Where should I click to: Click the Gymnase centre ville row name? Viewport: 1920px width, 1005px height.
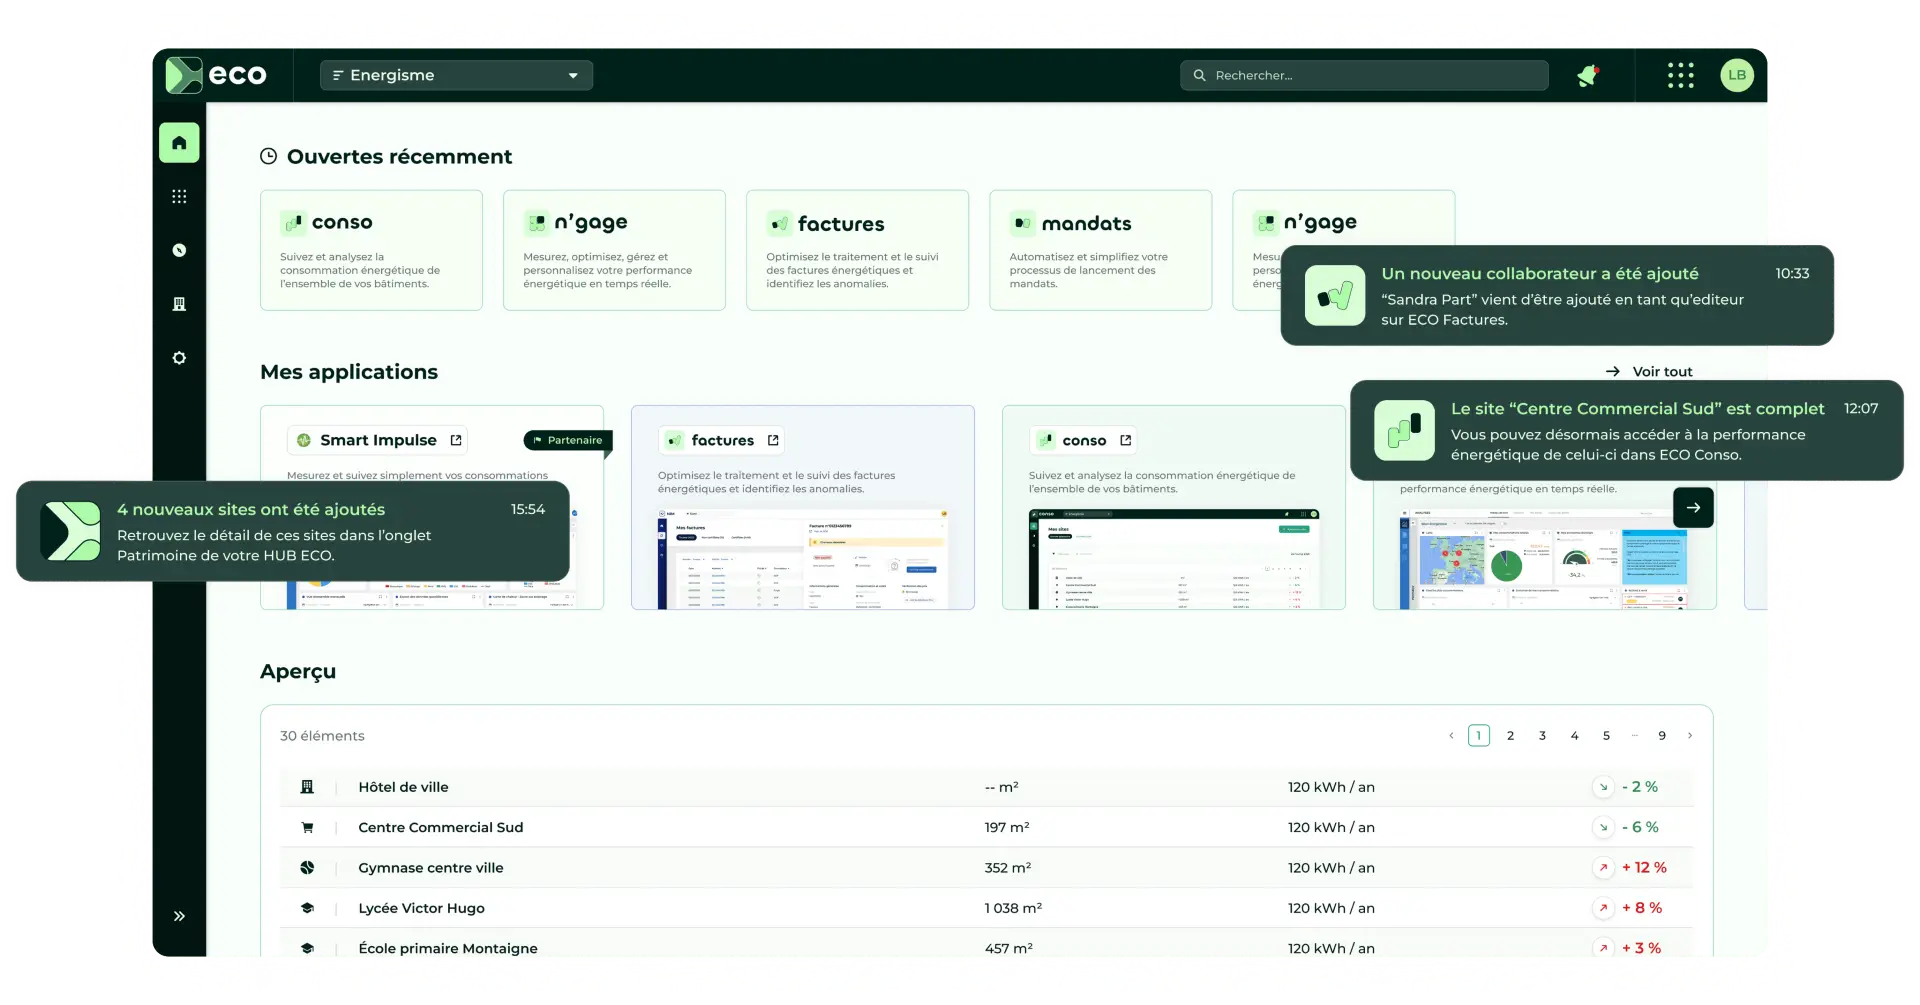[x=430, y=868]
